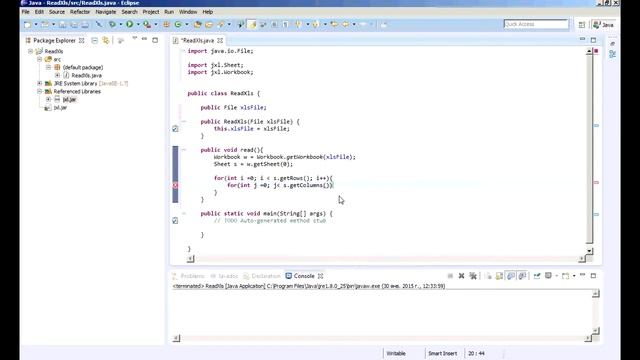Image resolution: width=640 pixels, height=360 pixels.
Task: Open the File menu
Action: [26, 12]
